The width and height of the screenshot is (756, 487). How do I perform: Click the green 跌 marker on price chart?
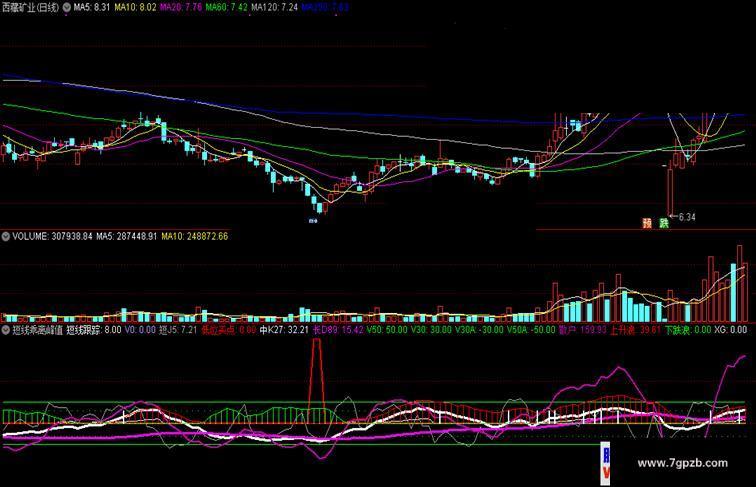[664, 223]
